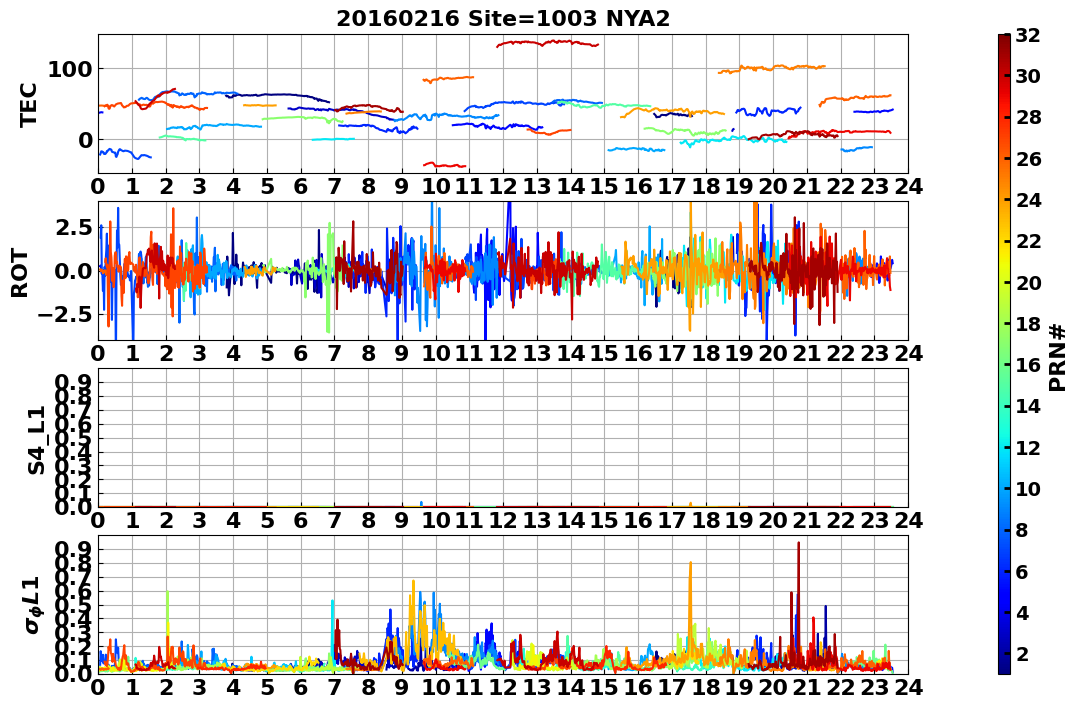The height and width of the screenshot is (709, 1077).
Task: Click colorbar tick label 30
Action: (x=1028, y=76)
